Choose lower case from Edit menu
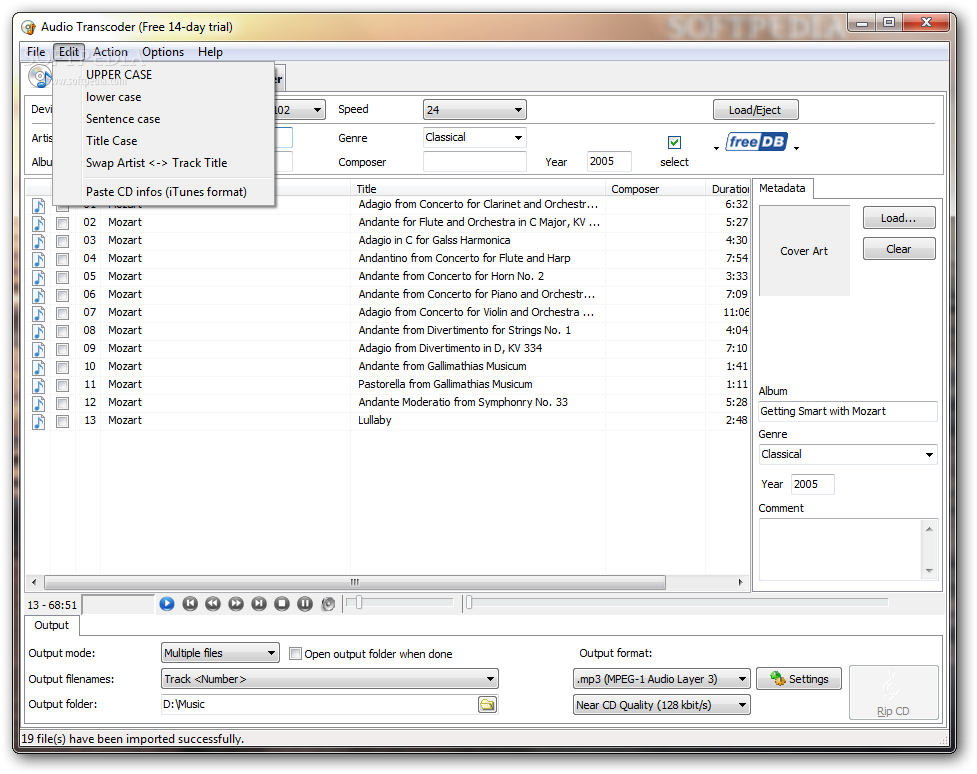This screenshot has width=977, height=774. point(164,97)
